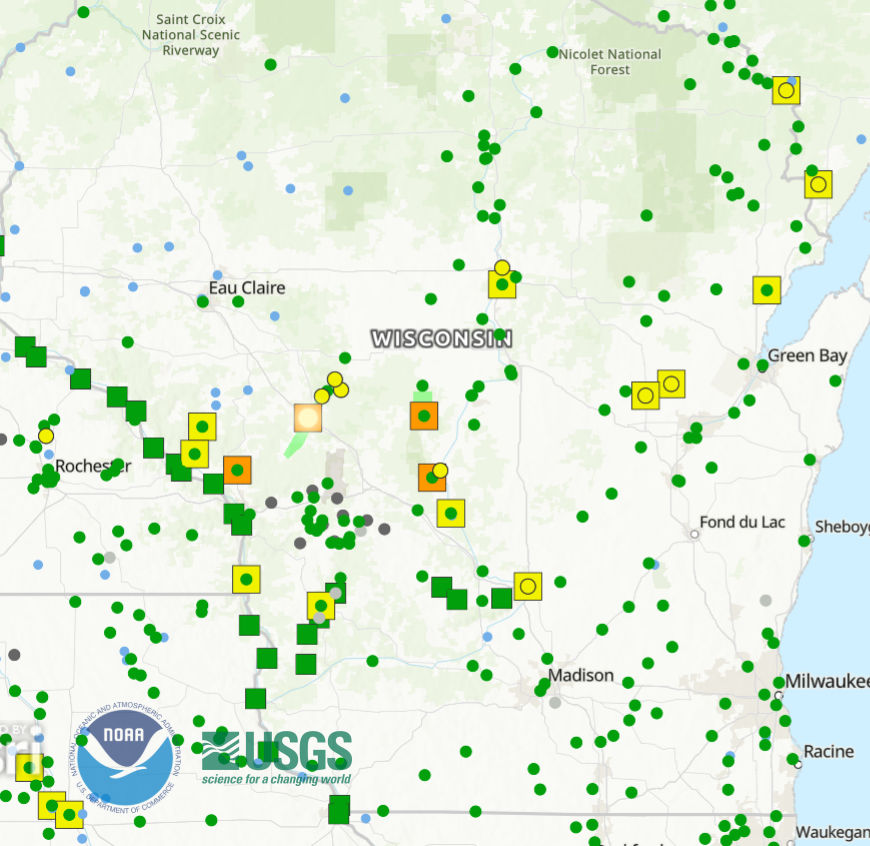
Task: Open the USGS logo link
Action: (277, 757)
